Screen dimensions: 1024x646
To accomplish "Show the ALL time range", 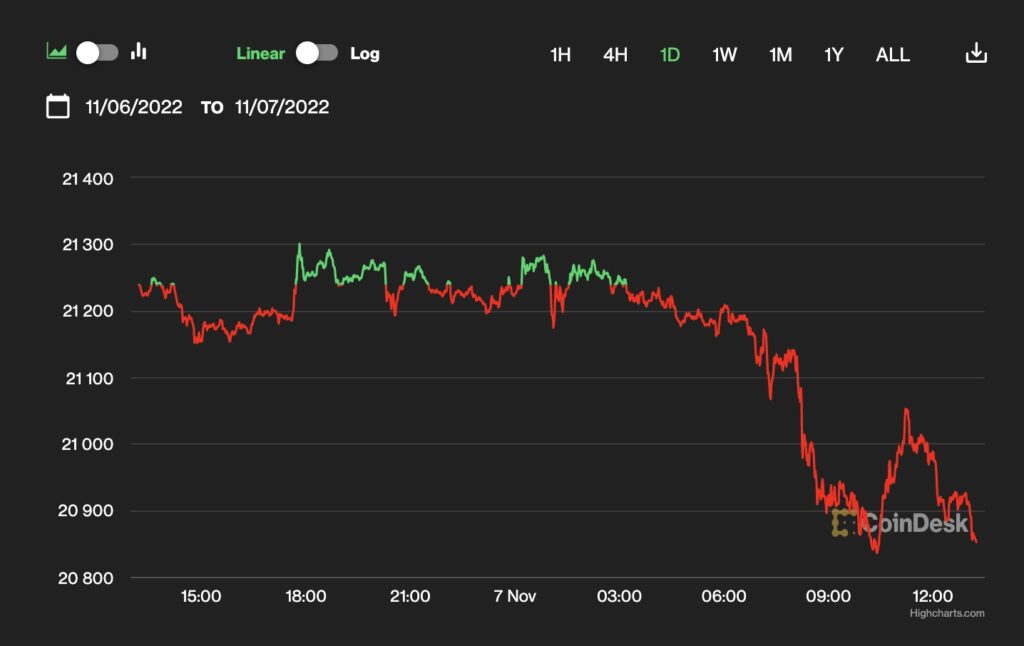I will [892, 55].
